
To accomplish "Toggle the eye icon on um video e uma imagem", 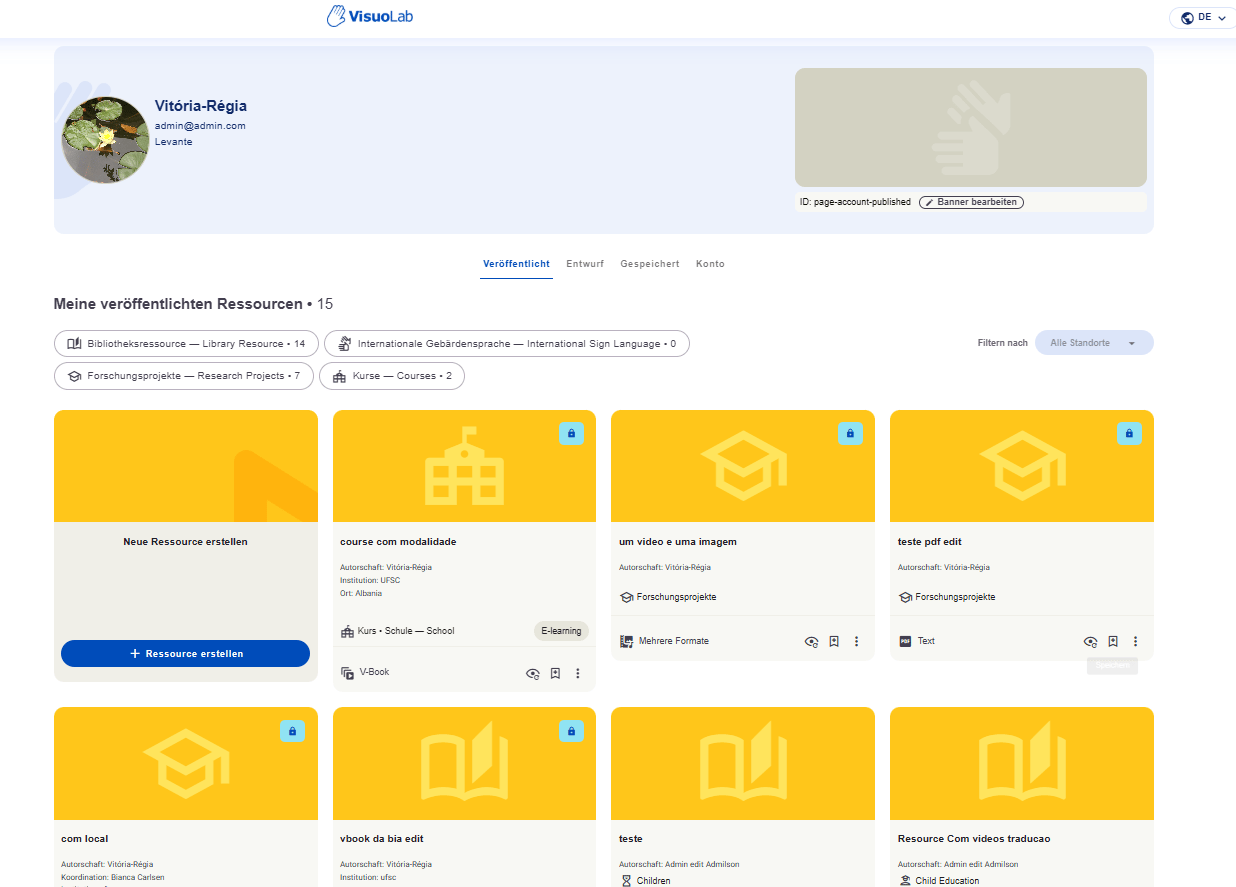I will (x=812, y=641).
